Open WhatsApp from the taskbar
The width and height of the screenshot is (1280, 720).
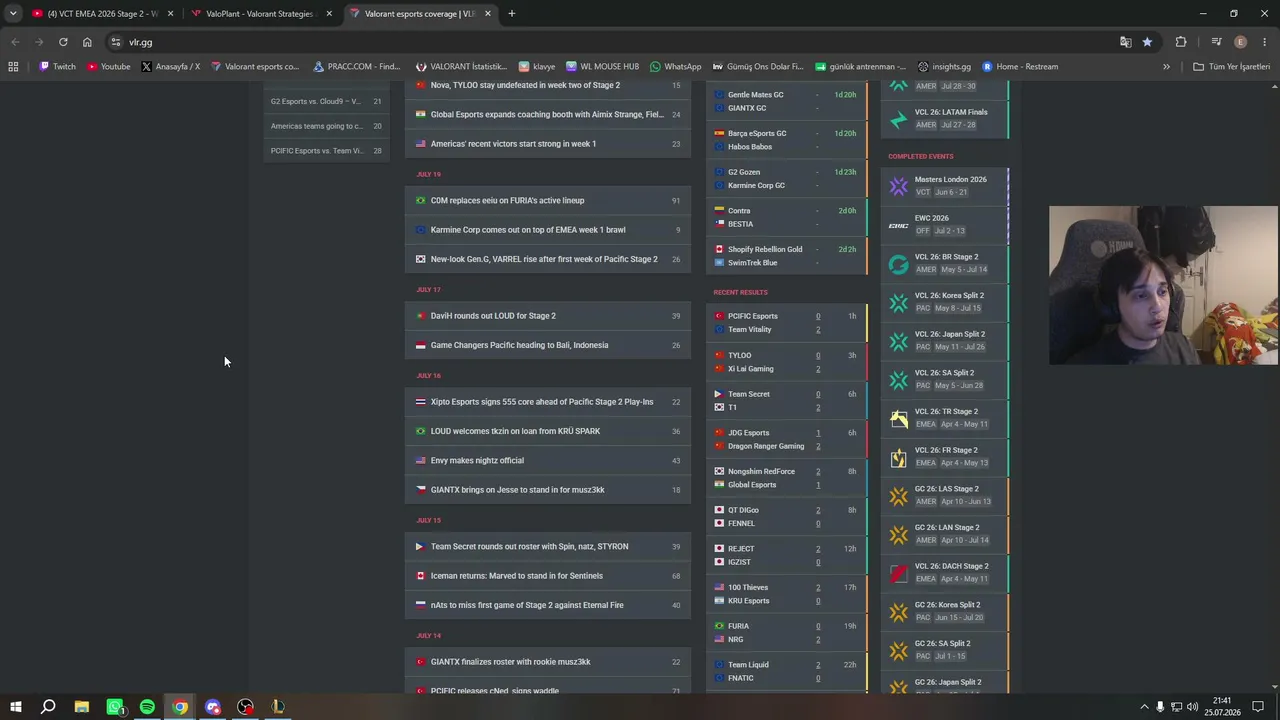(115, 707)
